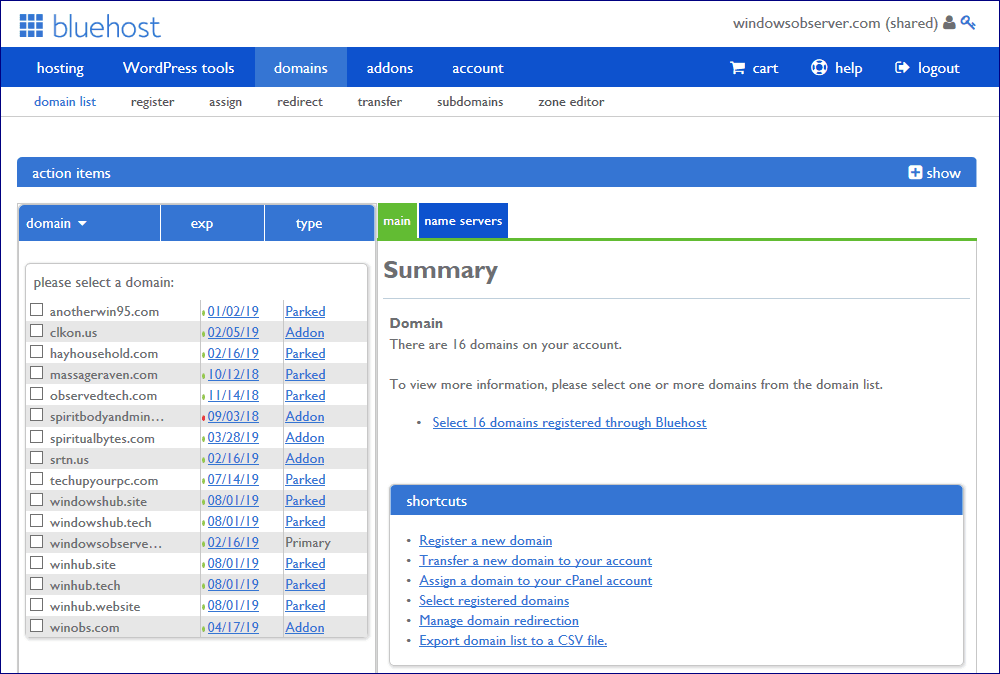This screenshot has width=1000, height=674.
Task: Click the key icon in header
Action: click(968, 23)
